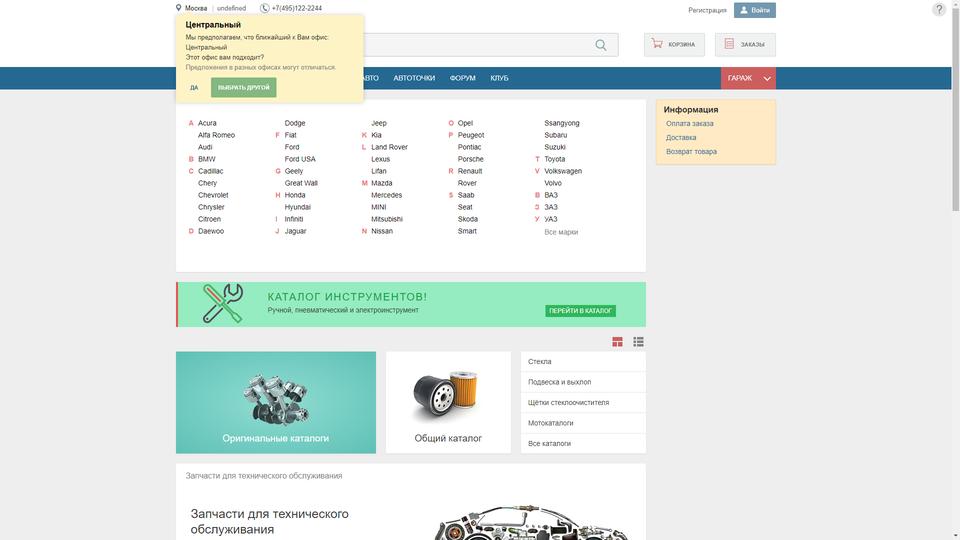Open Оригинальные каталоги tile
The height and width of the screenshot is (540, 960).
coord(276,402)
